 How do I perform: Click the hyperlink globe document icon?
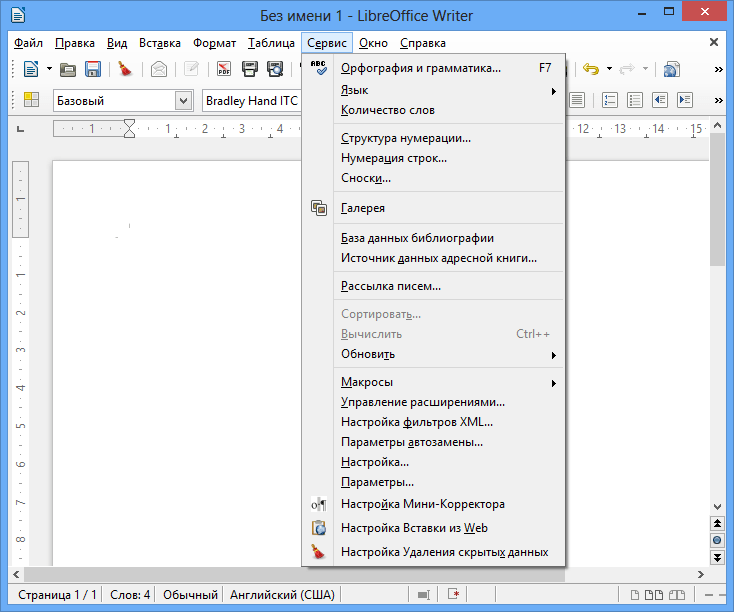[672, 69]
